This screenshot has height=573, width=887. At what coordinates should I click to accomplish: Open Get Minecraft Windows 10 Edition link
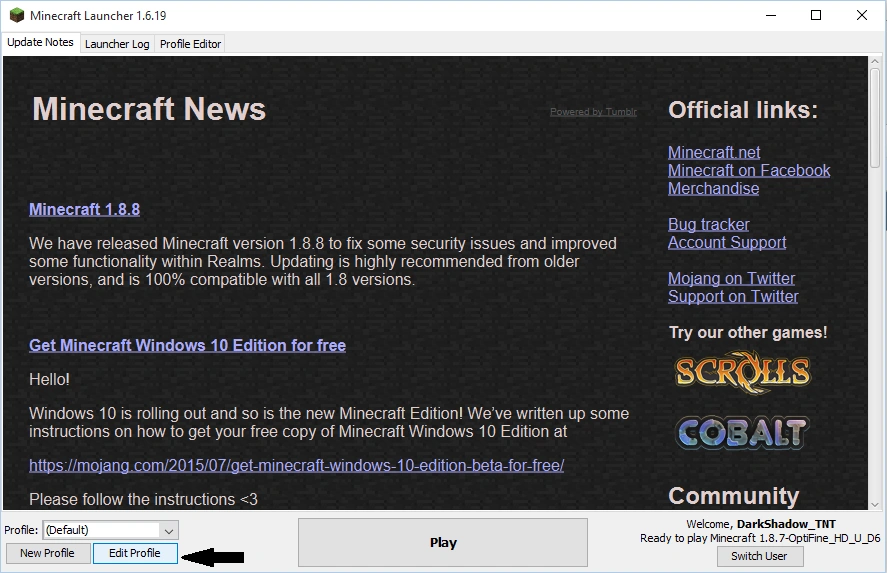click(187, 345)
